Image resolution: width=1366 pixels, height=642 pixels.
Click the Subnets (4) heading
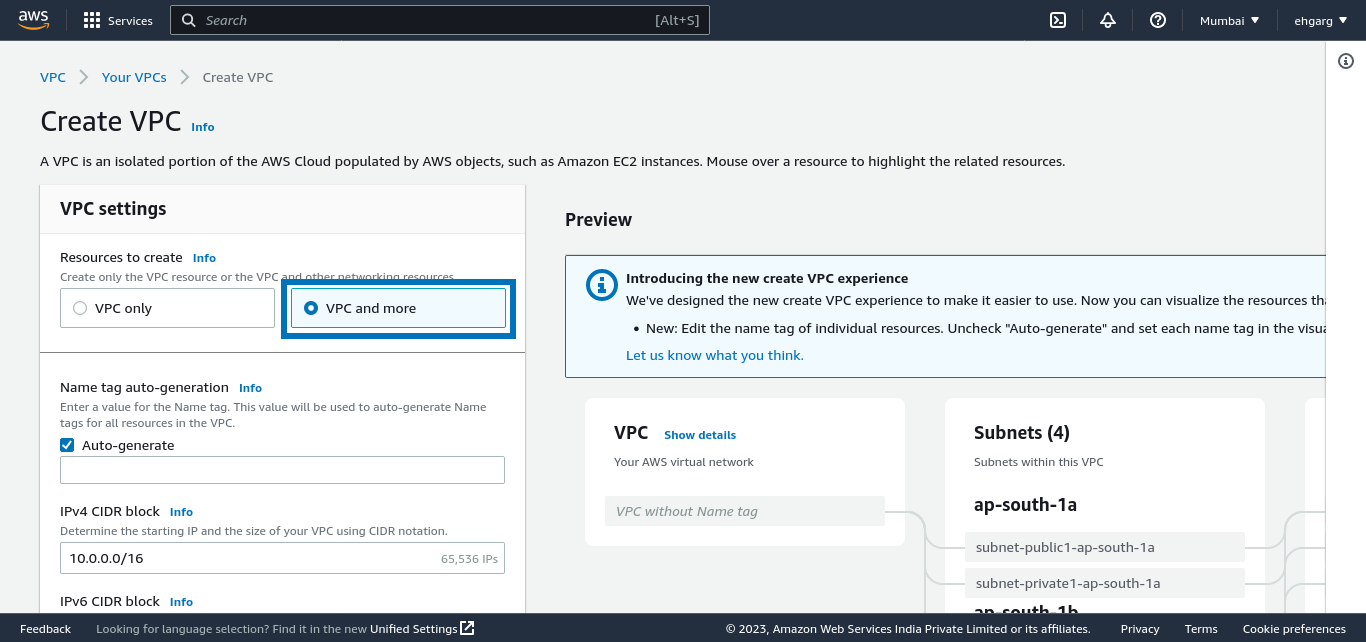[x=1022, y=433]
